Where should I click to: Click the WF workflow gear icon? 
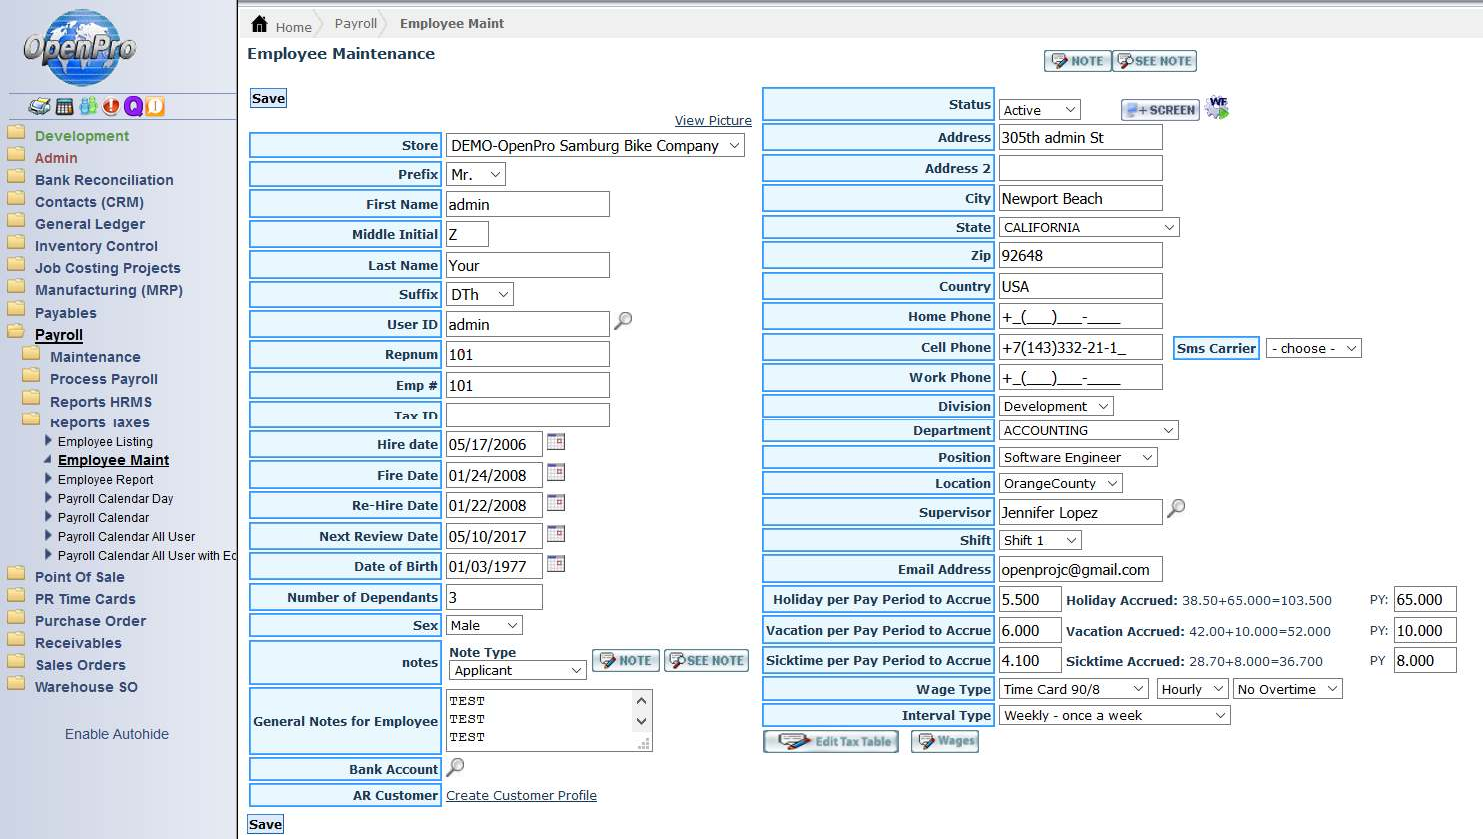tap(1217, 107)
